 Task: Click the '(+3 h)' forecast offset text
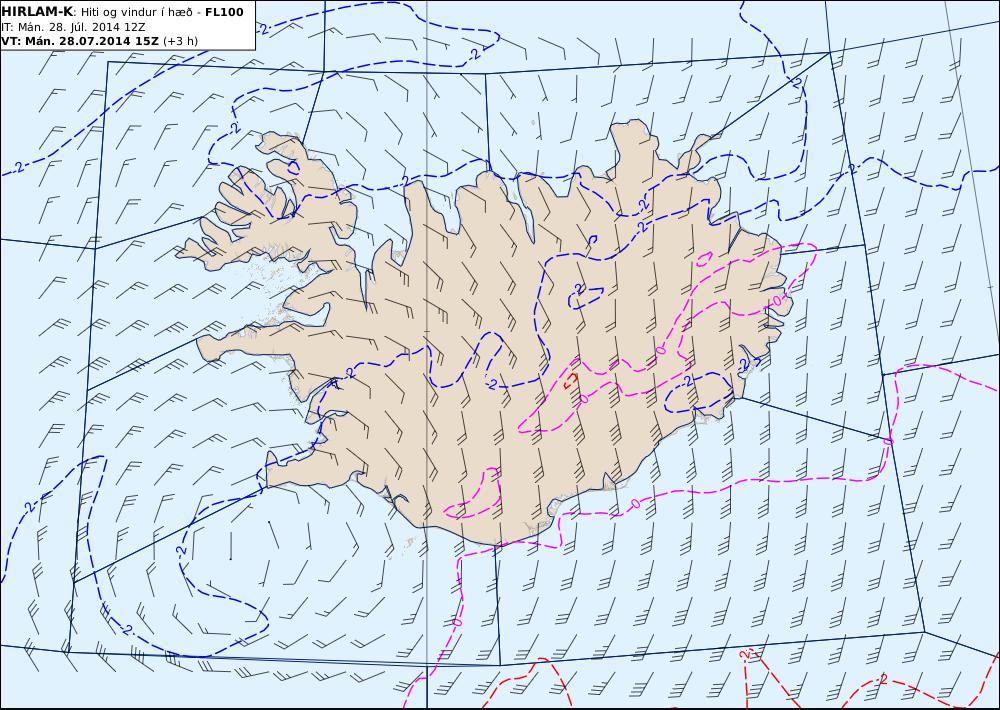tap(180, 41)
